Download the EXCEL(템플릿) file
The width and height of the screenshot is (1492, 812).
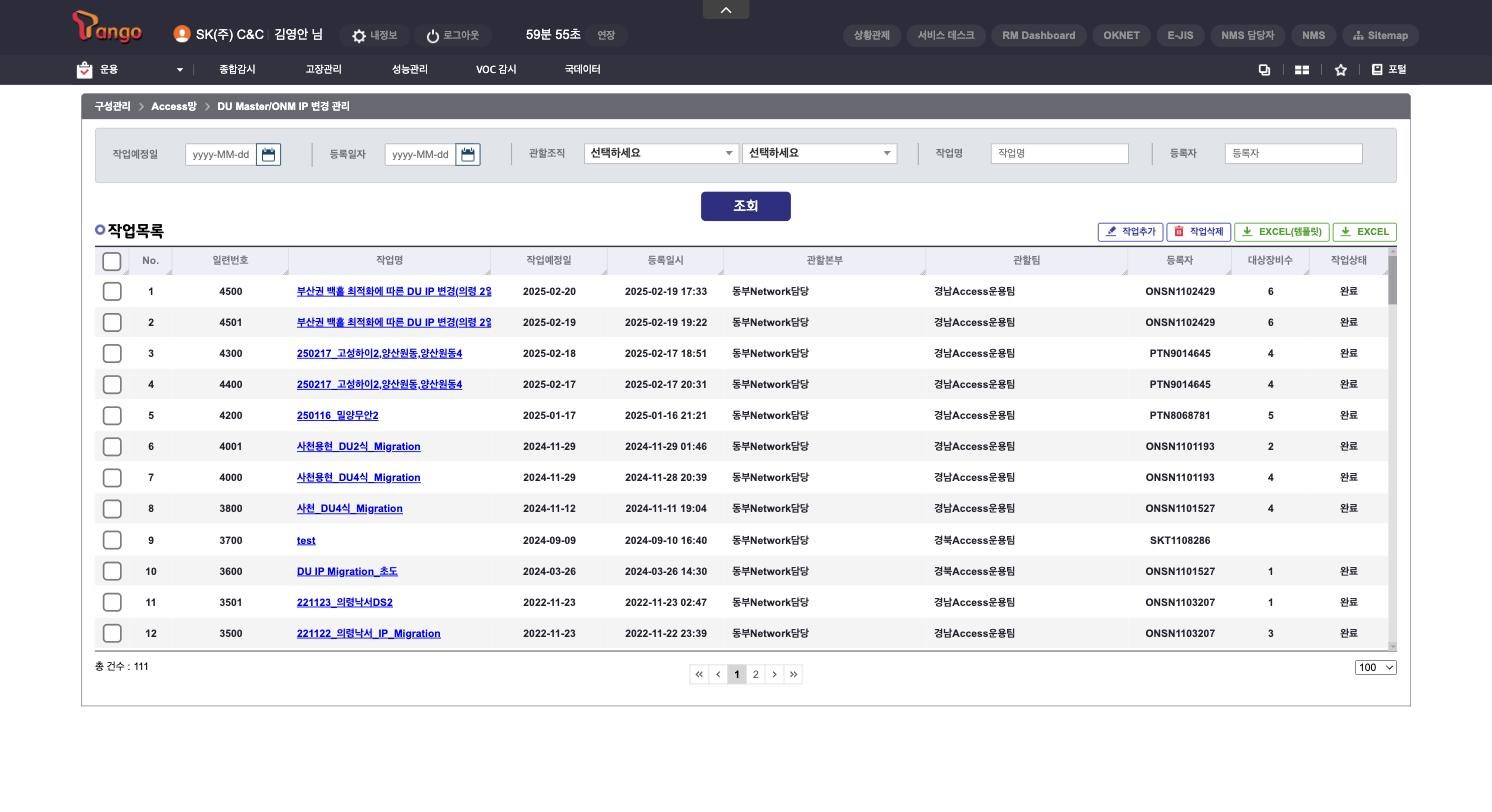pyautogui.click(x=1281, y=232)
